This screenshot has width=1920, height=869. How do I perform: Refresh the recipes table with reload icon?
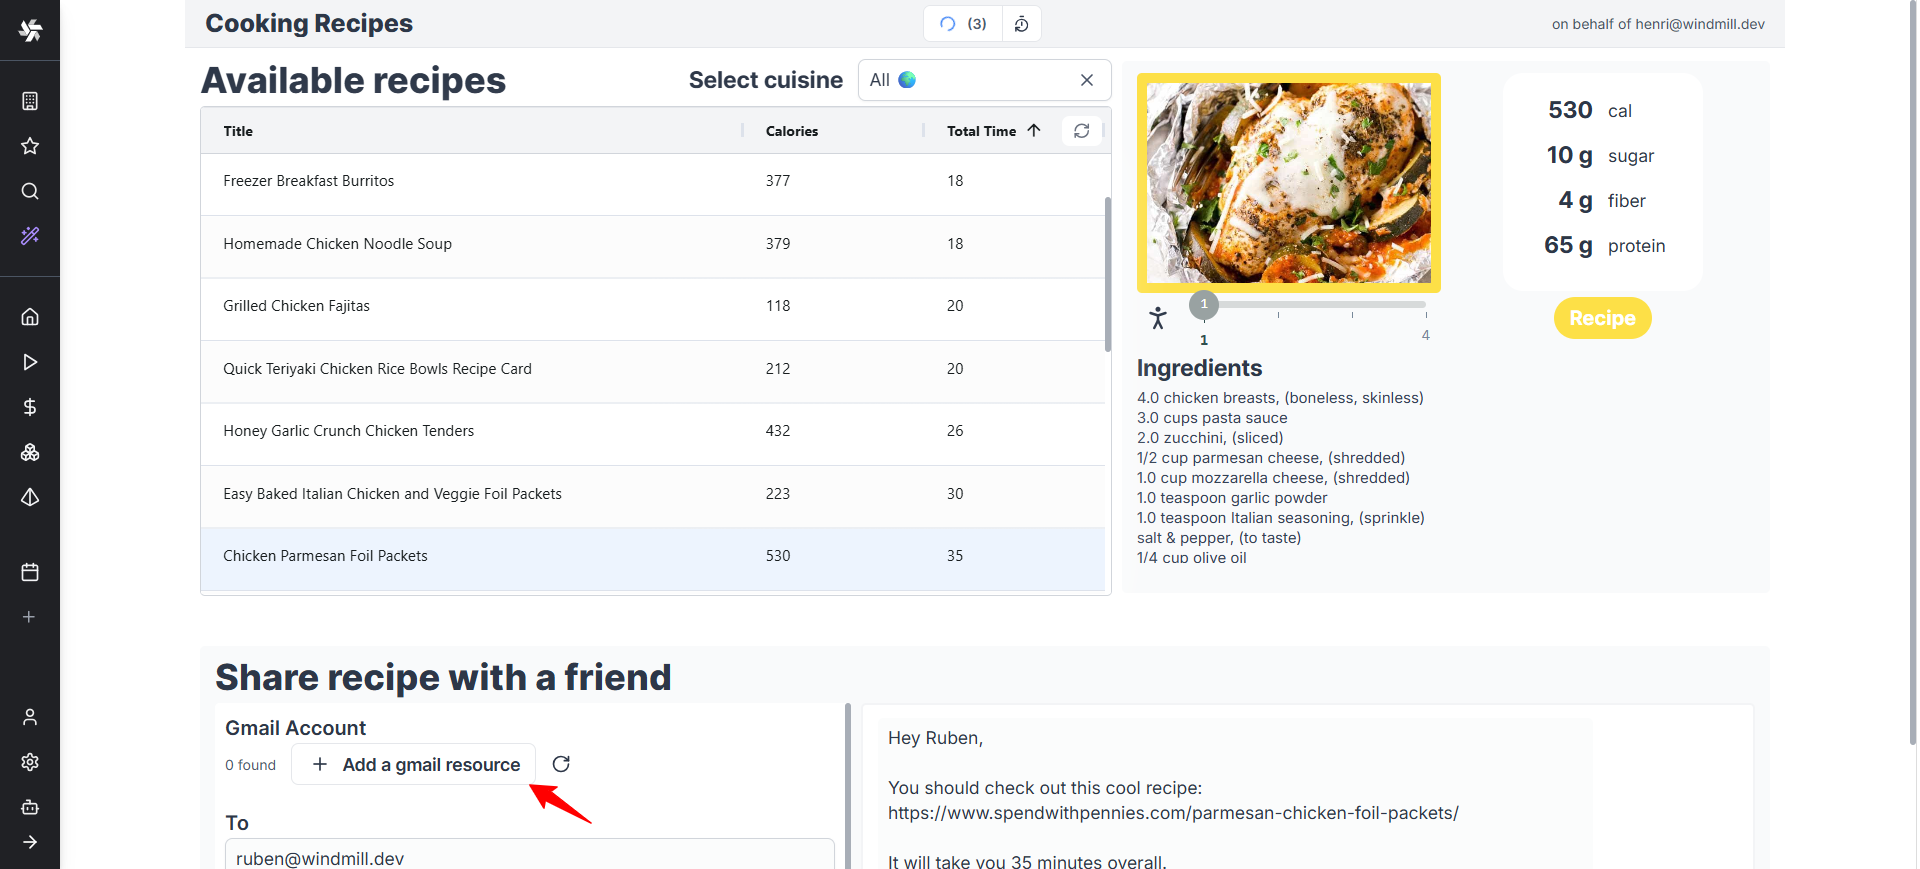pyautogui.click(x=1082, y=131)
